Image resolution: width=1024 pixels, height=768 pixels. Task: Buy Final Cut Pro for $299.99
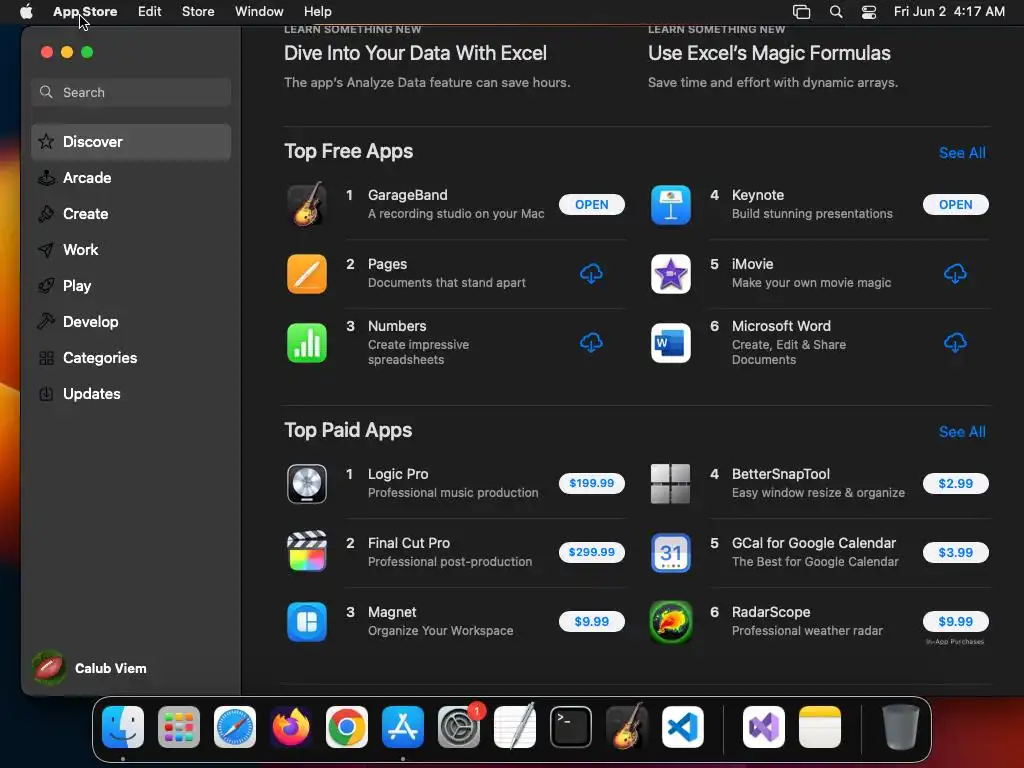coord(591,552)
